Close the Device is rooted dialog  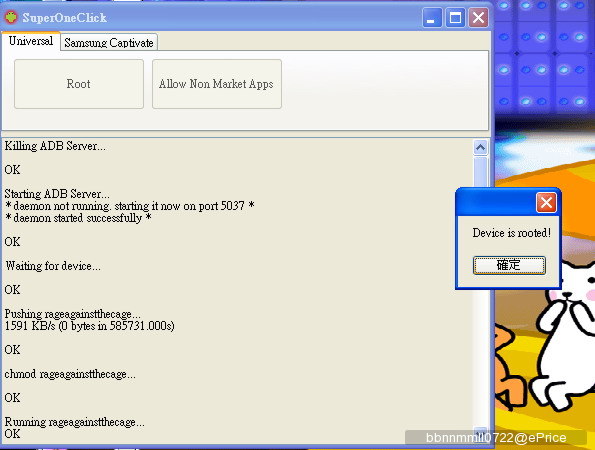[x=546, y=202]
